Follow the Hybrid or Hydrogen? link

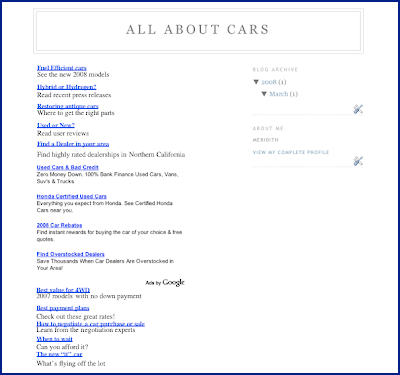tap(67, 87)
